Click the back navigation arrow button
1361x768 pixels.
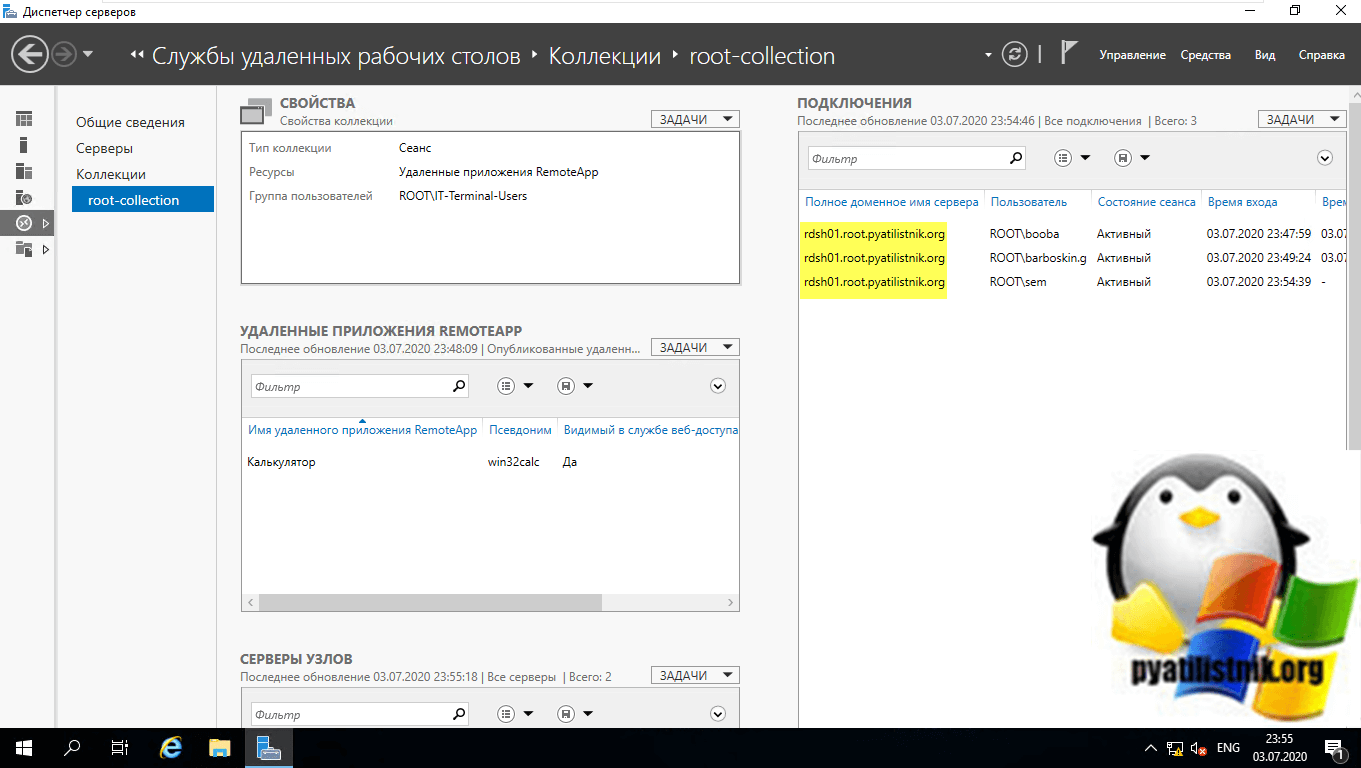pos(31,54)
